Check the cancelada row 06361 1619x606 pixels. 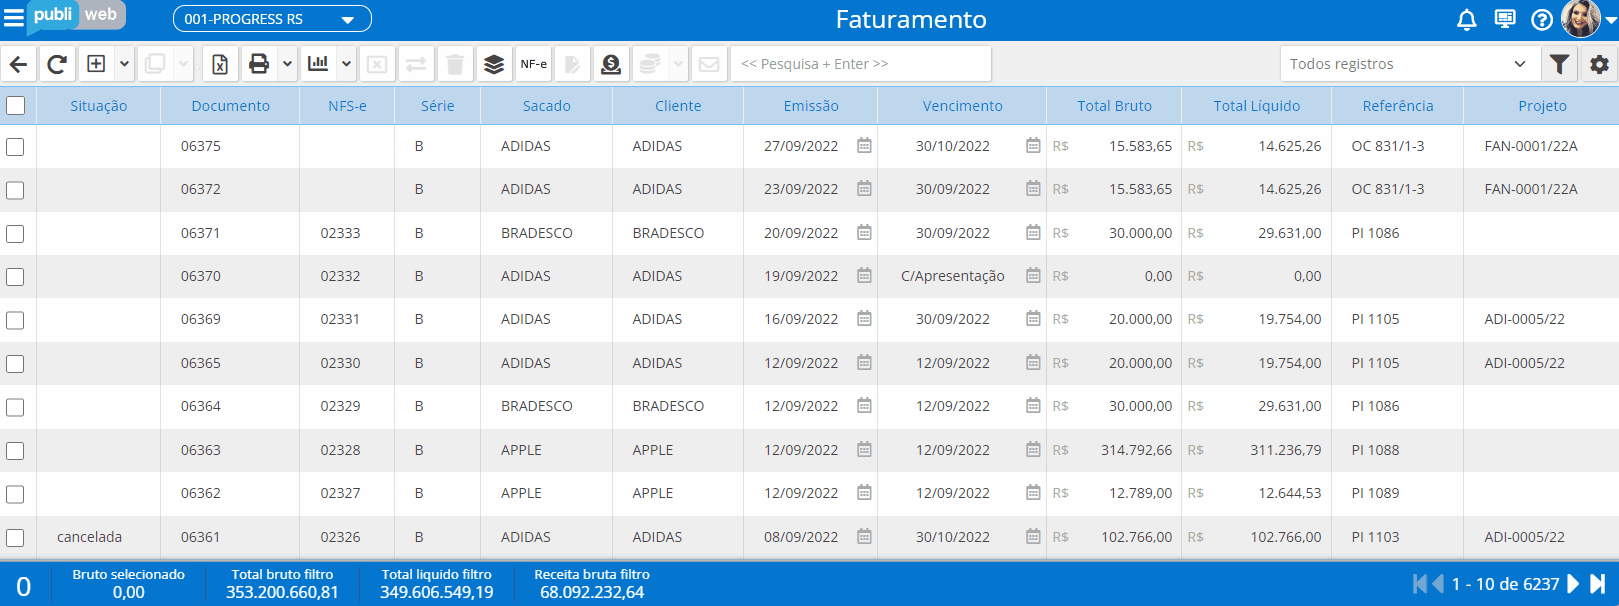click(x=15, y=538)
